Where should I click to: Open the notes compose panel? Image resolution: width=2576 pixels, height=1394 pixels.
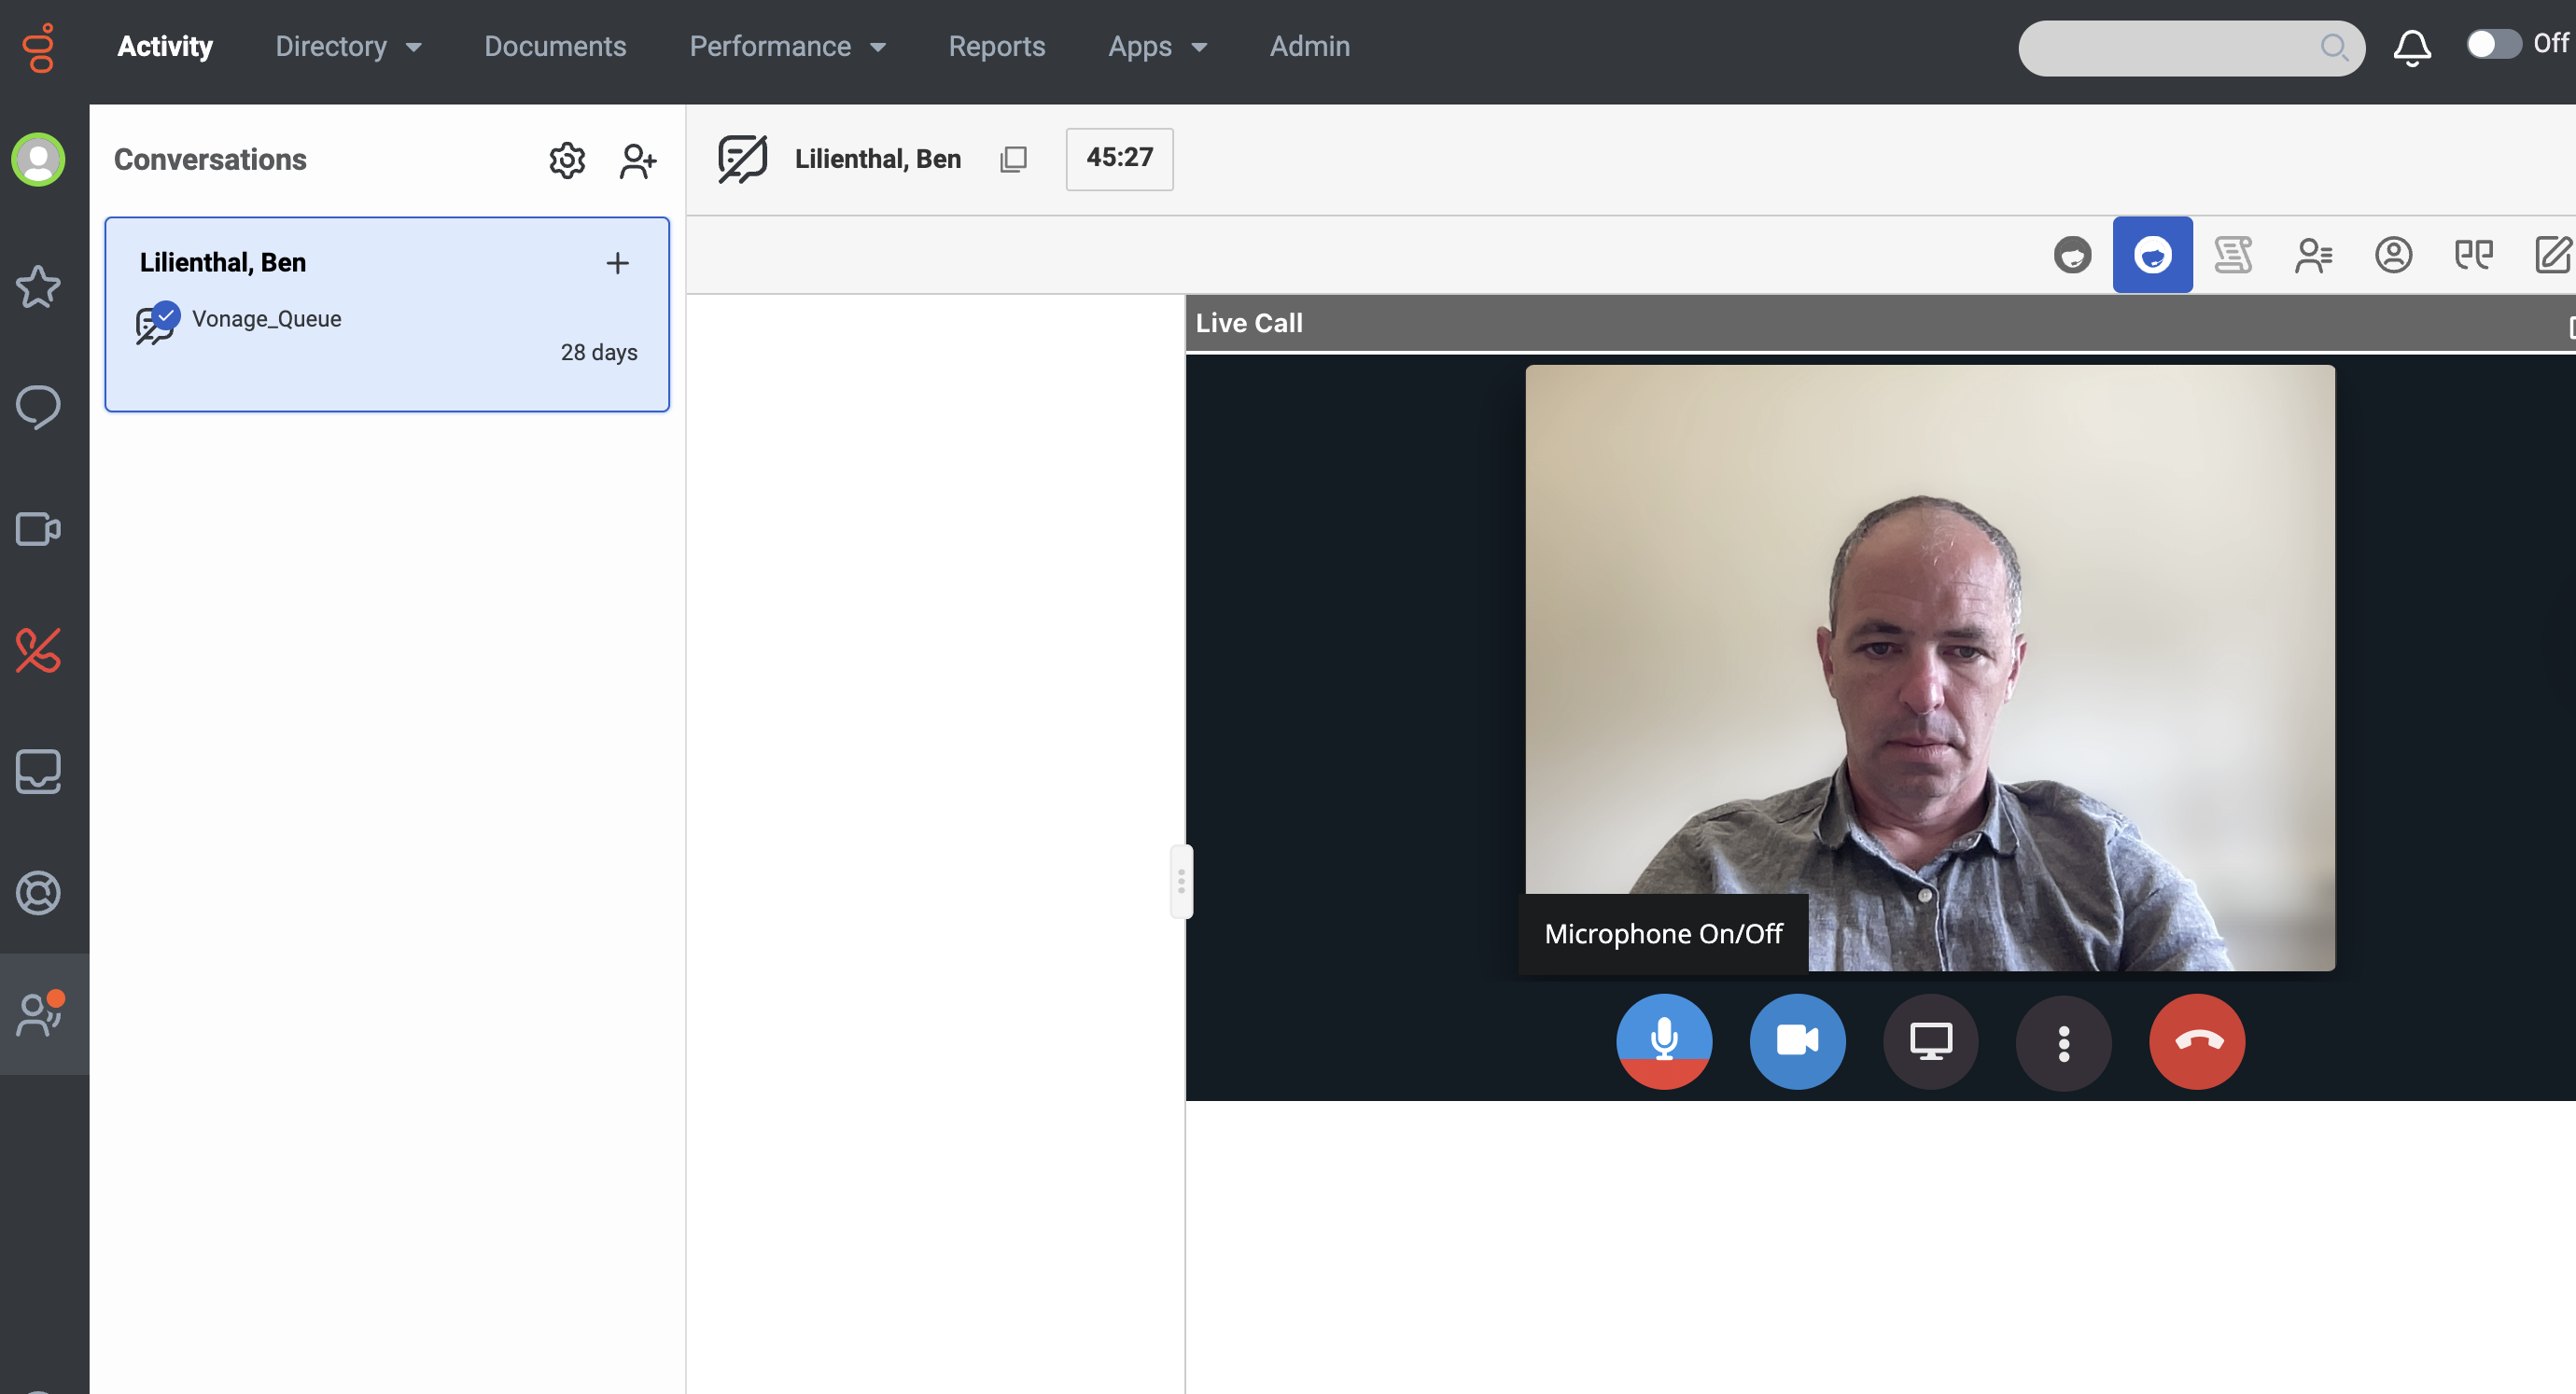point(2552,255)
